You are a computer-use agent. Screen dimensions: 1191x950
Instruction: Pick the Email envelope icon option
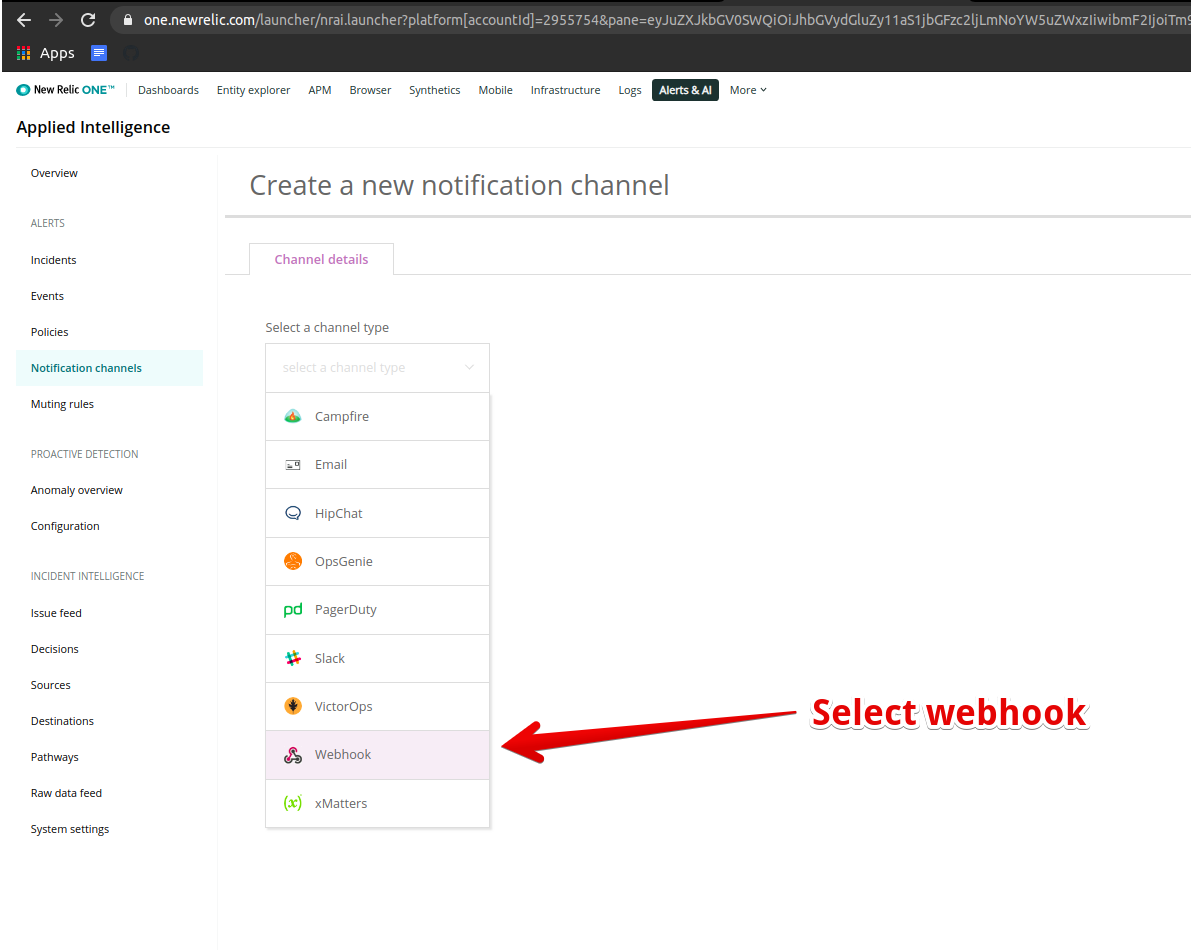coord(292,465)
